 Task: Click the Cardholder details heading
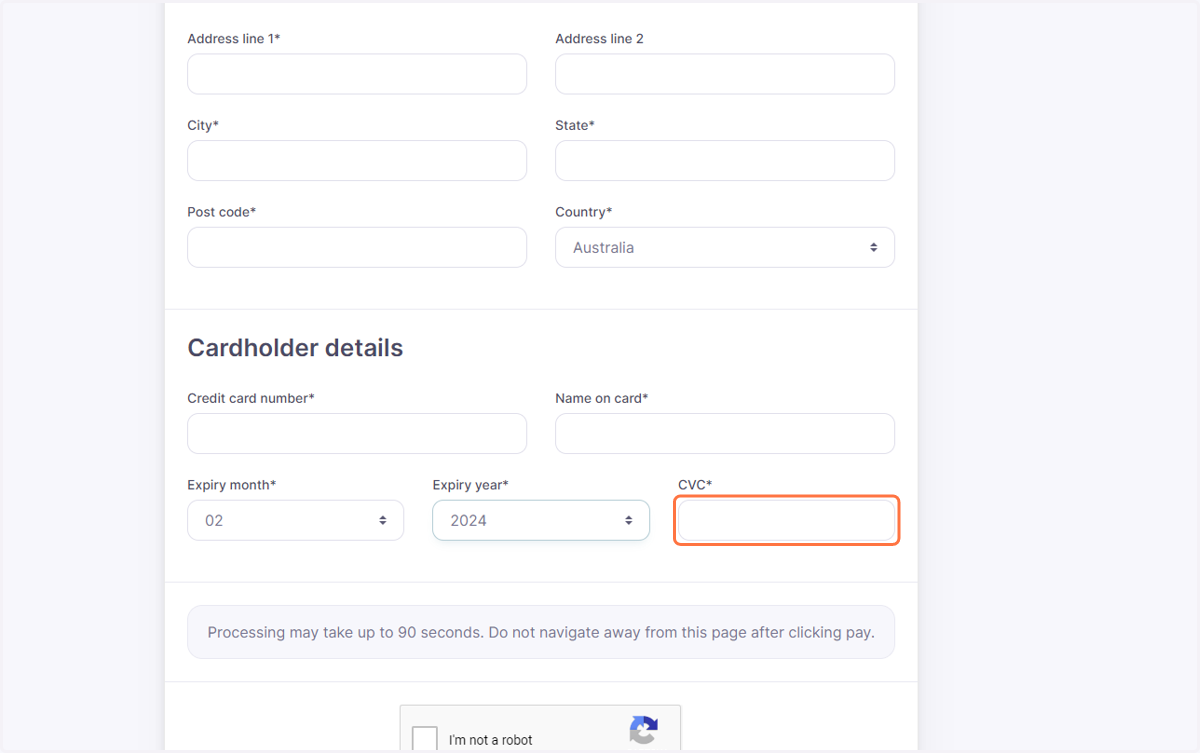coord(295,348)
